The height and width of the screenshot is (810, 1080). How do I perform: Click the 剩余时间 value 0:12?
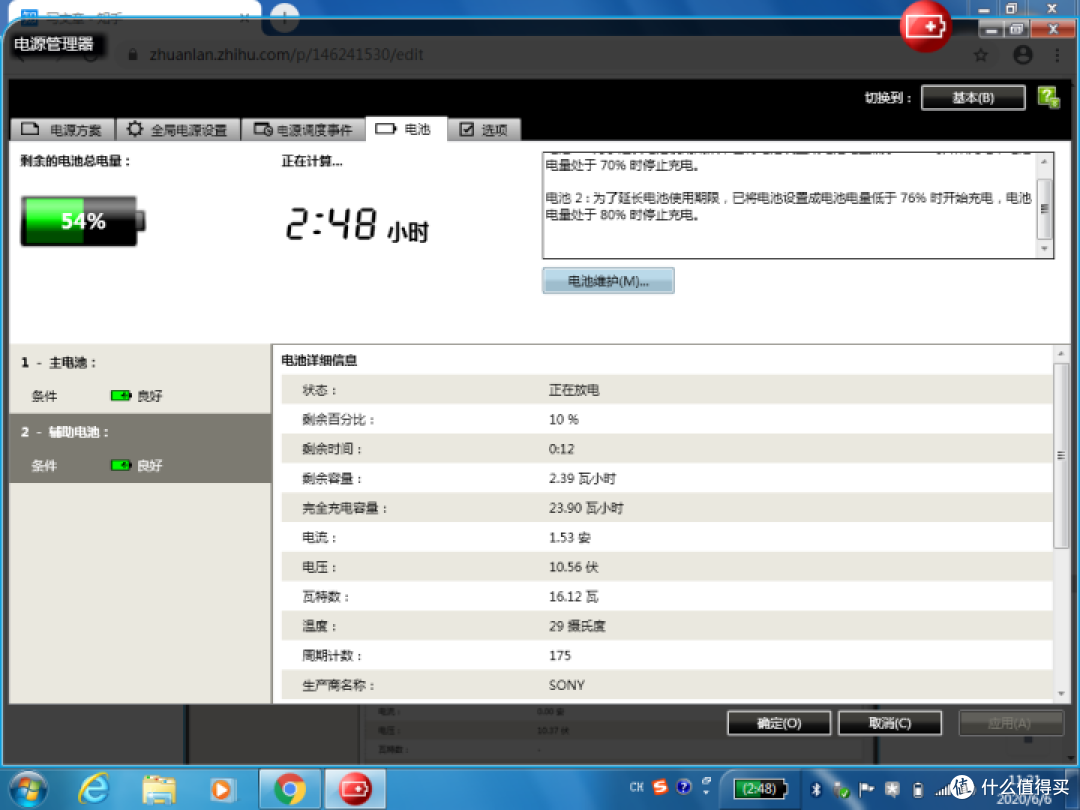tap(561, 449)
